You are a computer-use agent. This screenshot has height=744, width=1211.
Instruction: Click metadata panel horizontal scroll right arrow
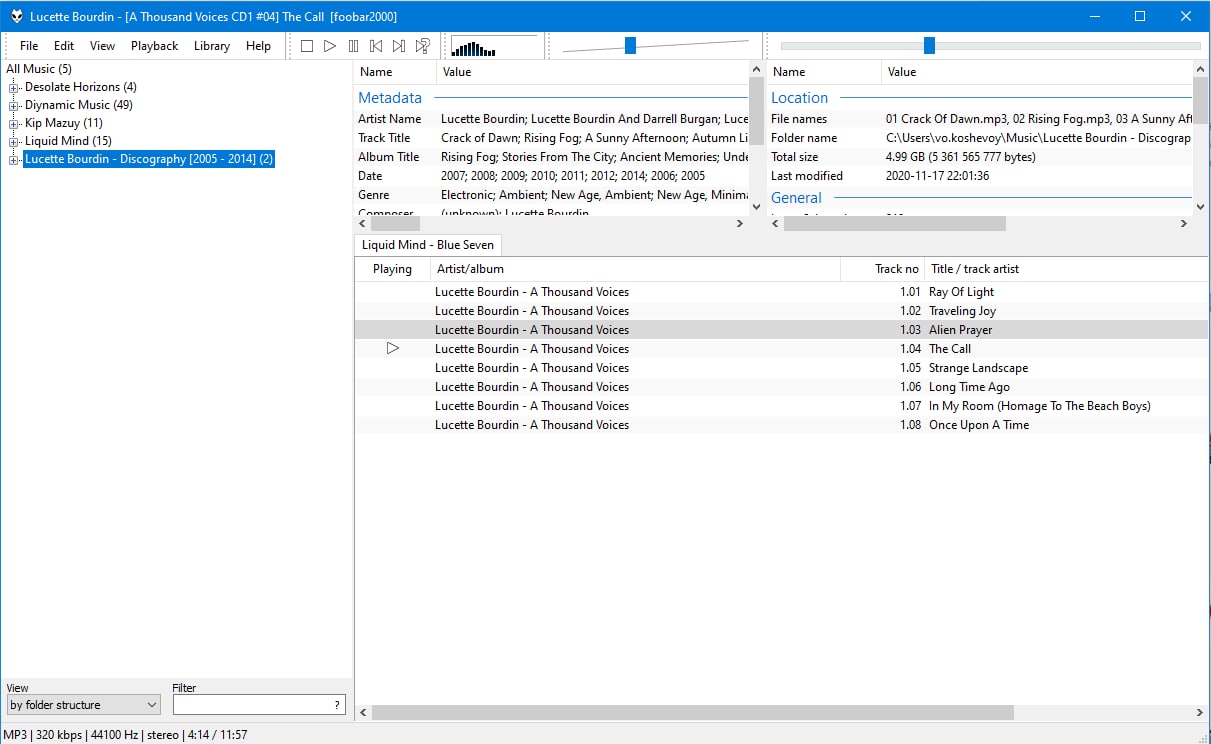[740, 224]
